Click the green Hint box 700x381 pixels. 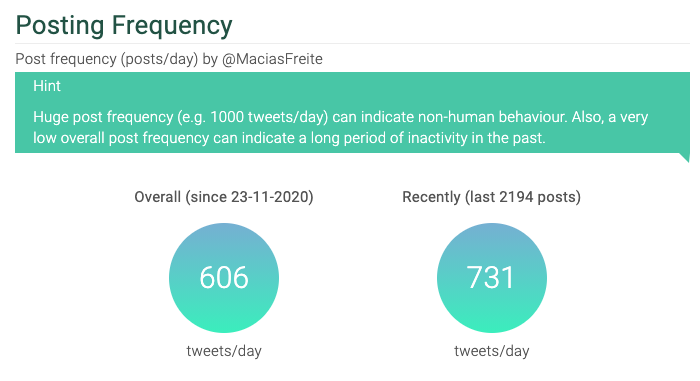(352, 113)
